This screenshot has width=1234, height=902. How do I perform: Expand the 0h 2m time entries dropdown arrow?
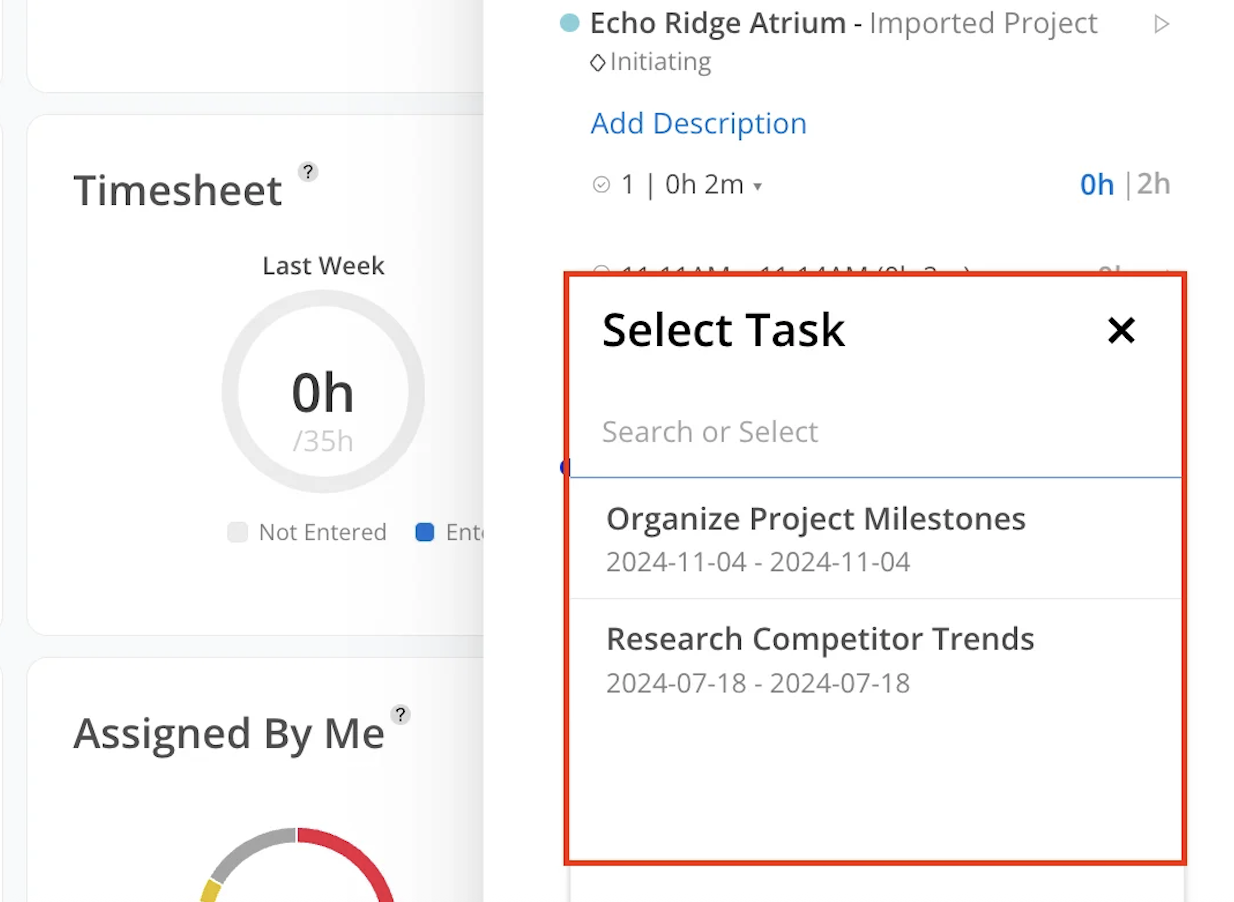tap(757, 187)
